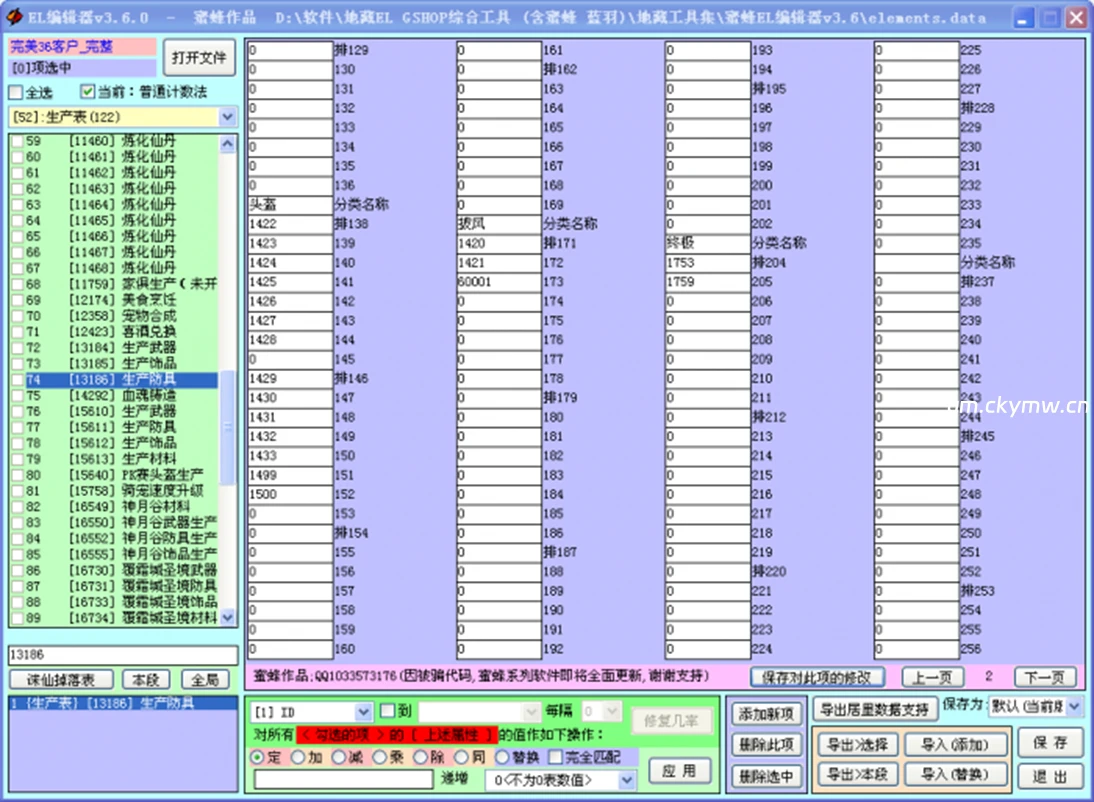Image resolution: width=1094 pixels, height=802 pixels.
Task: Uncheck the 当前:普通计数法 checkbox
Action: click(x=87, y=91)
